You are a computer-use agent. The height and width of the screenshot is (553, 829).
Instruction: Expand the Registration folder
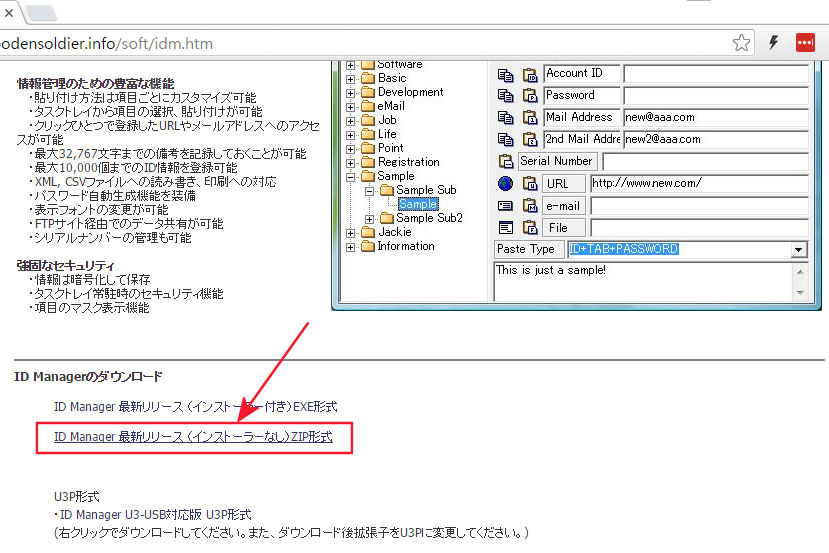(x=351, y=163)
